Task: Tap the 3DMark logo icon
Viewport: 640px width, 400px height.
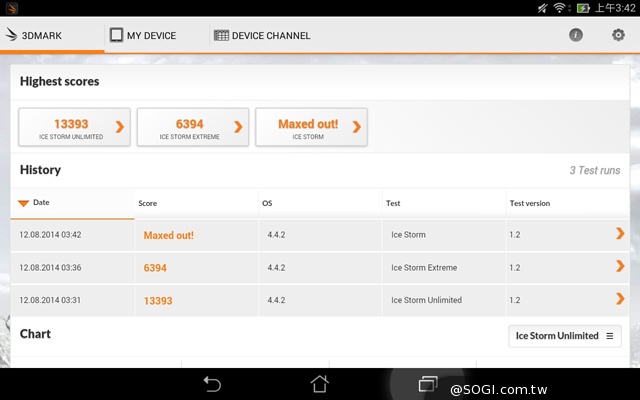Action: [13, 35]
